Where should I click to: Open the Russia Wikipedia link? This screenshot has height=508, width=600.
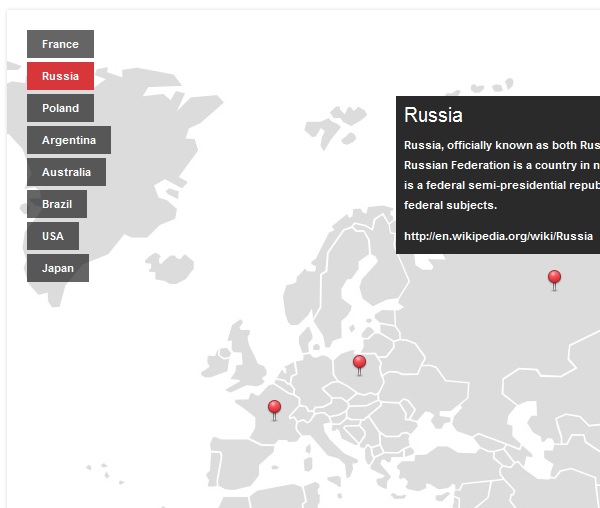498,236
